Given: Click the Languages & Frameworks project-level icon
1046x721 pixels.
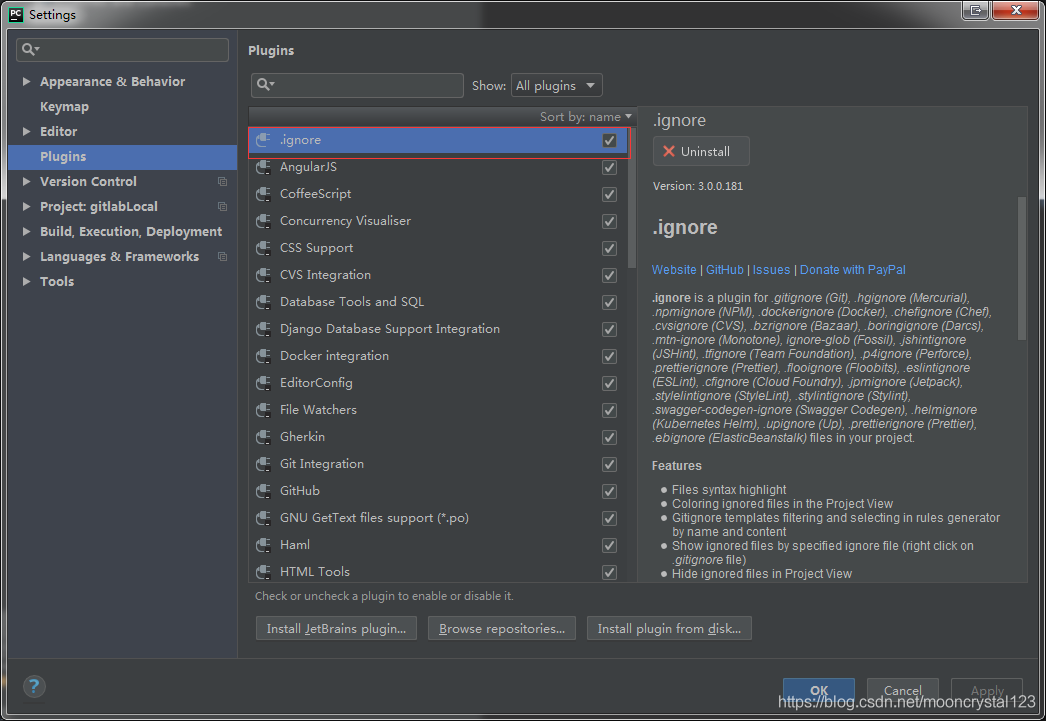Looking at the screenshot, I should coord(222,257).
